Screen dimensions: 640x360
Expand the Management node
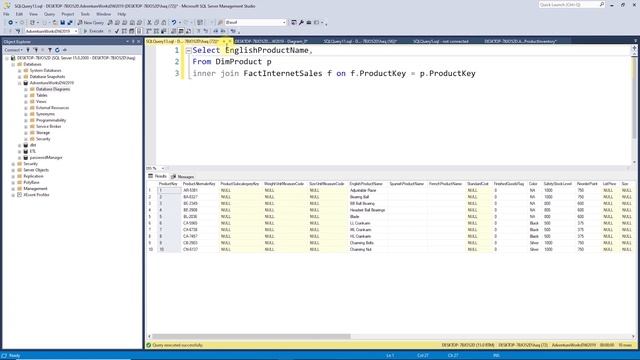13,189
